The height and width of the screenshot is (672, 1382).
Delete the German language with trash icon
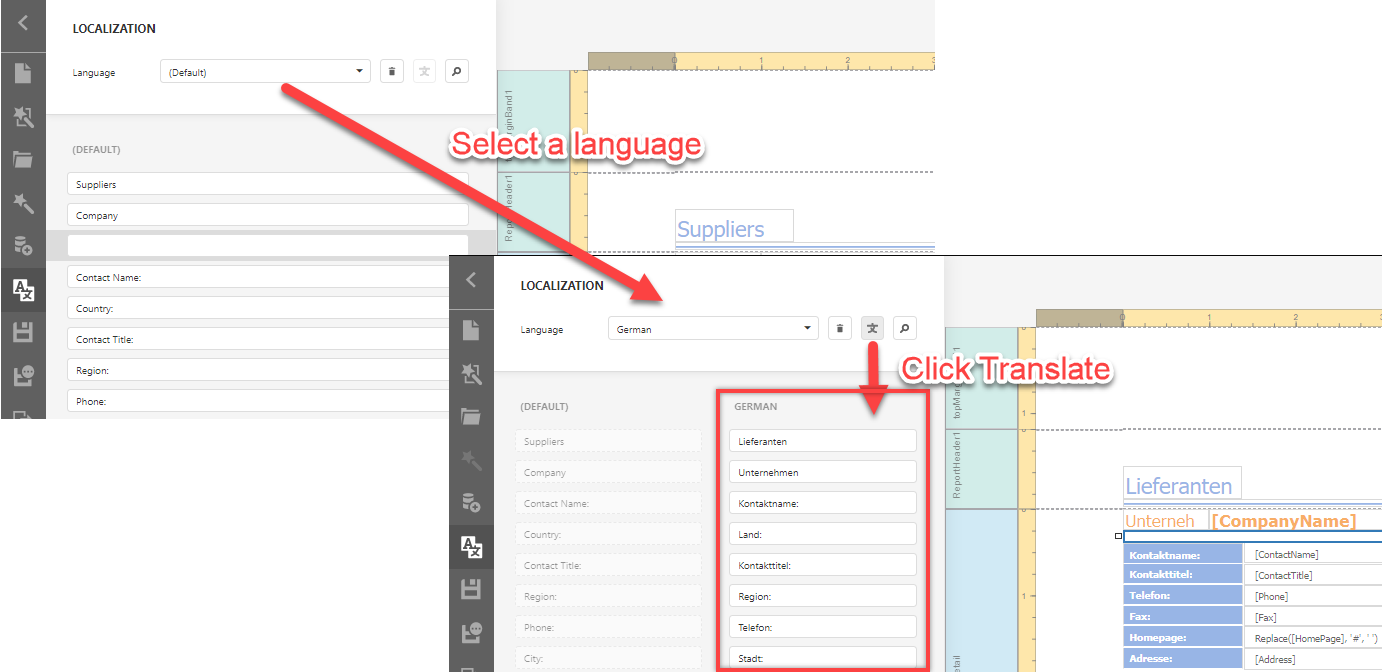pos(840,328)
